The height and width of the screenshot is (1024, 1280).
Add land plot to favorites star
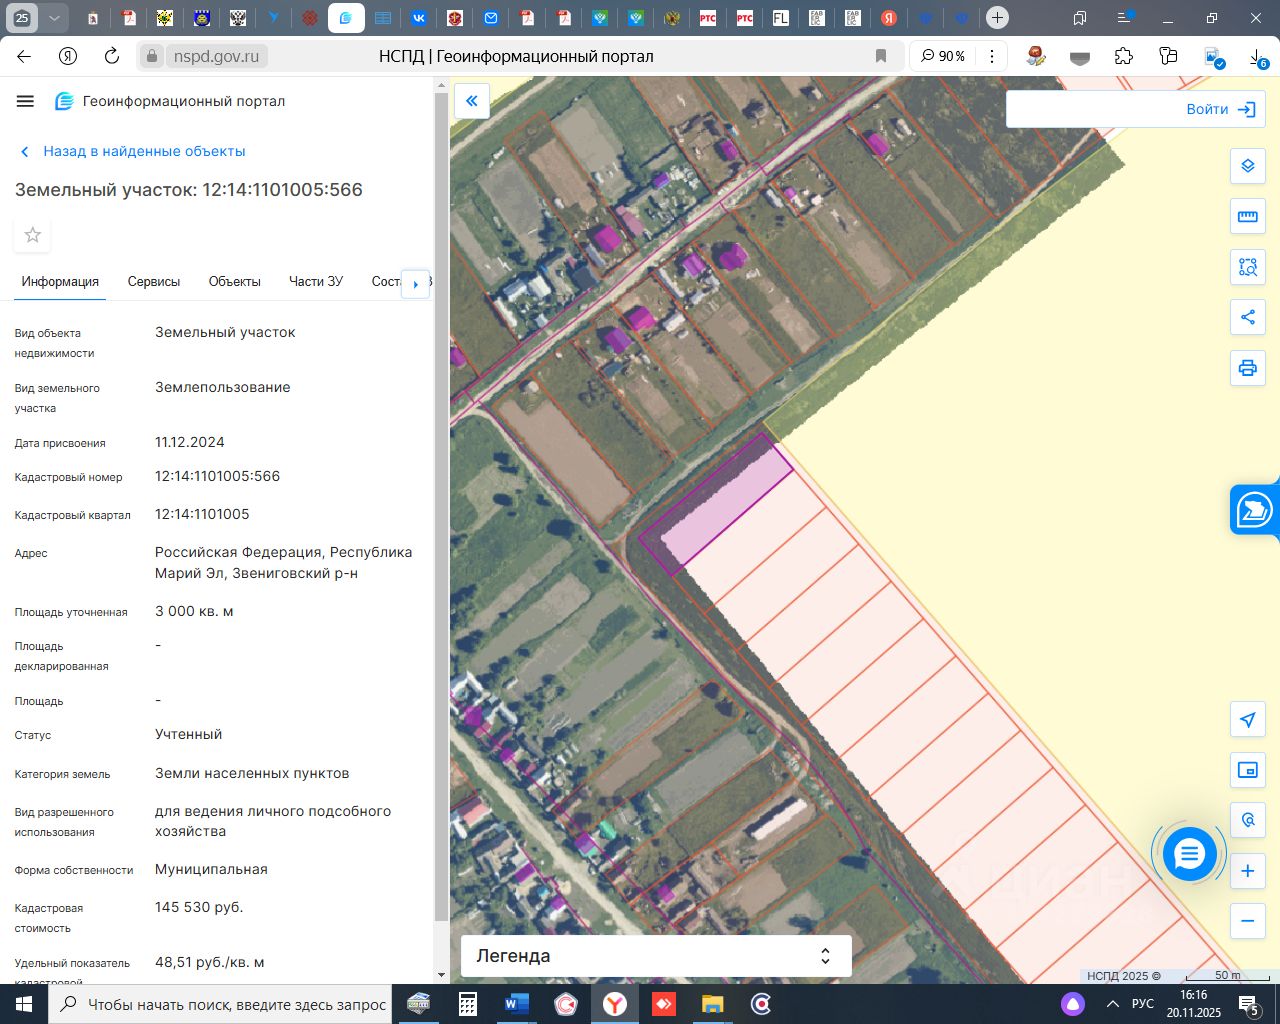point(33,235)
